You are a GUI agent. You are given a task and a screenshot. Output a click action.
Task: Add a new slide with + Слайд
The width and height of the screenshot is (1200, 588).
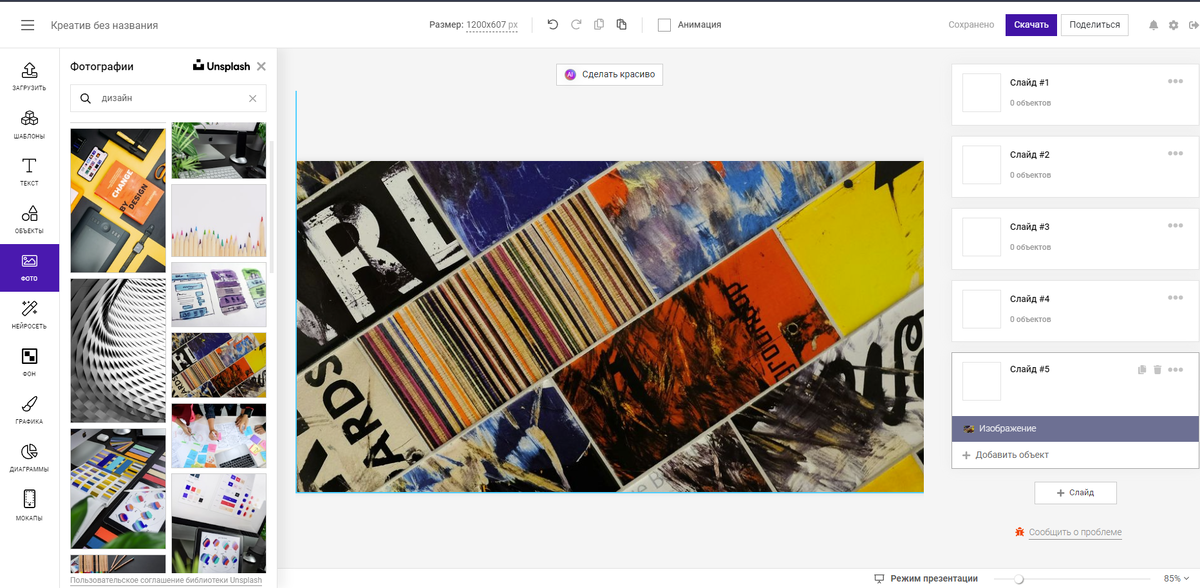pos(1075,493)
